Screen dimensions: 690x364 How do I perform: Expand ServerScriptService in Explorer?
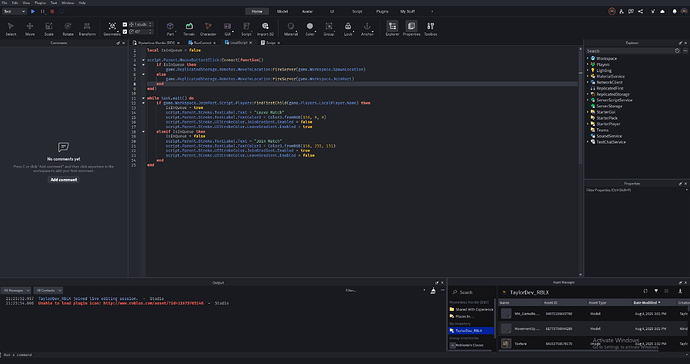[x=587, y=100]
